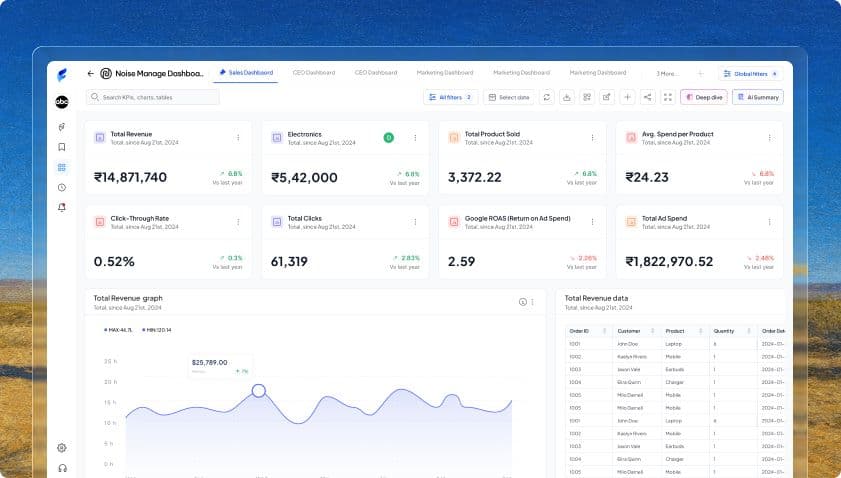This screenshot has height=478, width=841.
Task: Click the share icon in the toolbar
Action: click(647, 97)
